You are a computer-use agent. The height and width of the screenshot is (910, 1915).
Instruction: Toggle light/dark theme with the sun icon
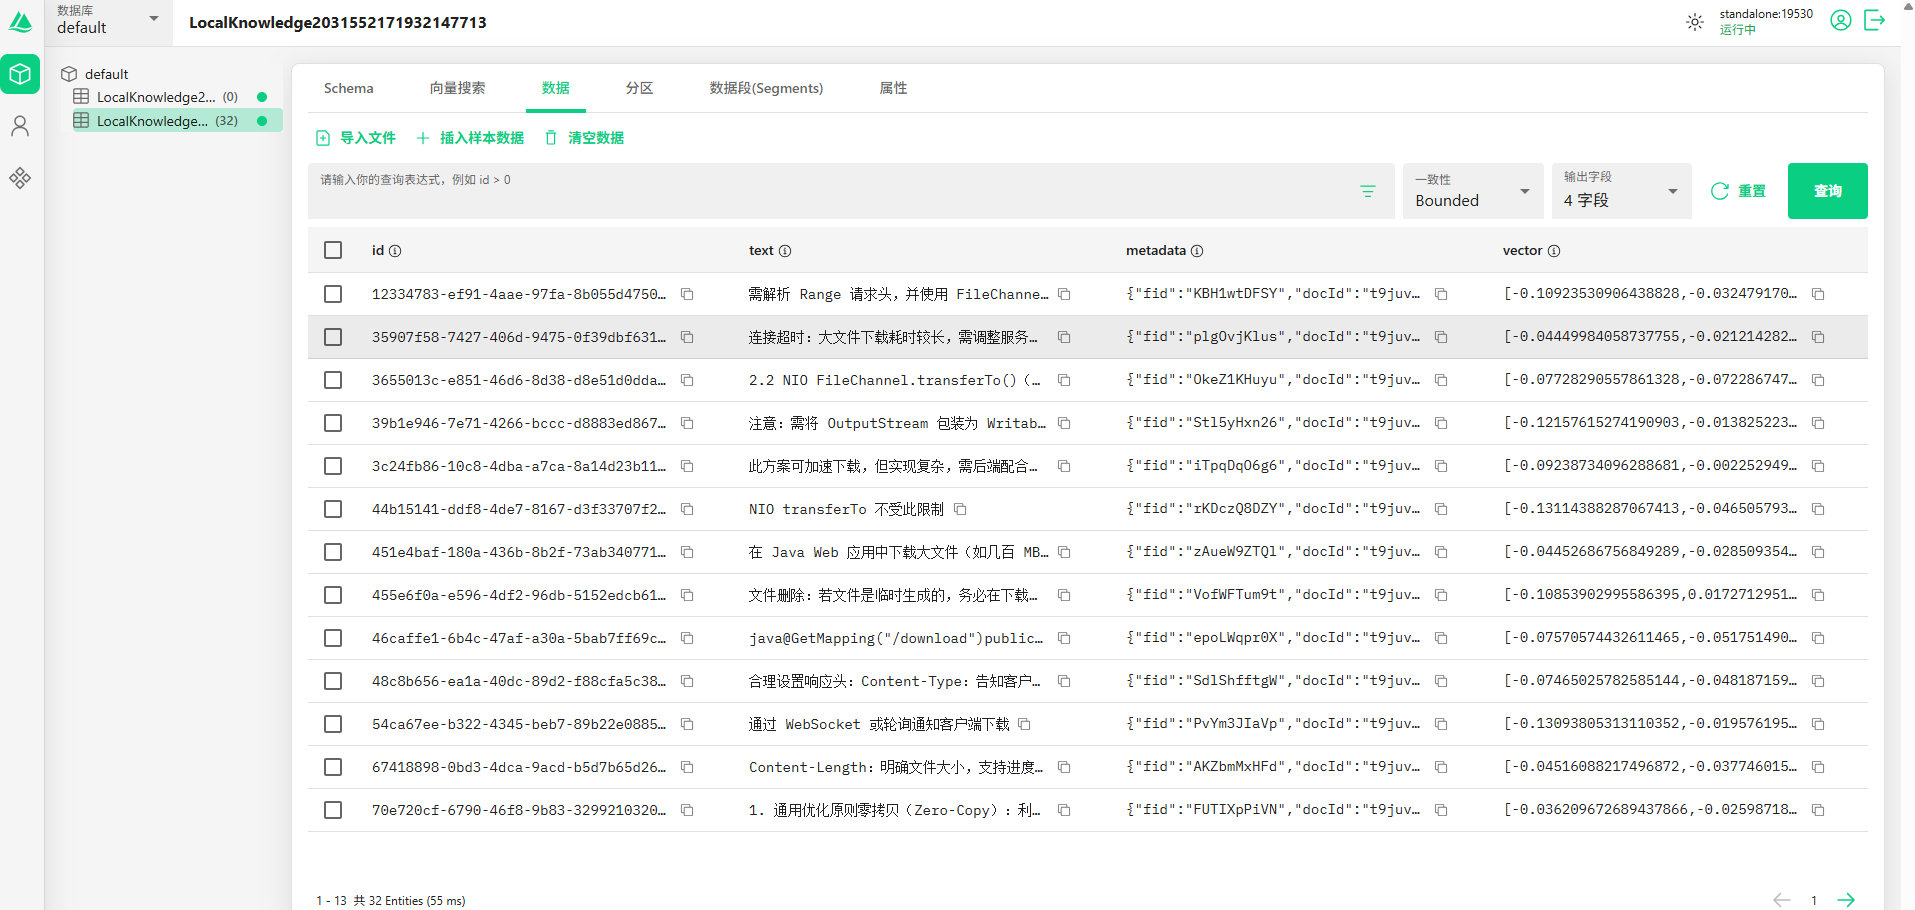(1693, 21)
